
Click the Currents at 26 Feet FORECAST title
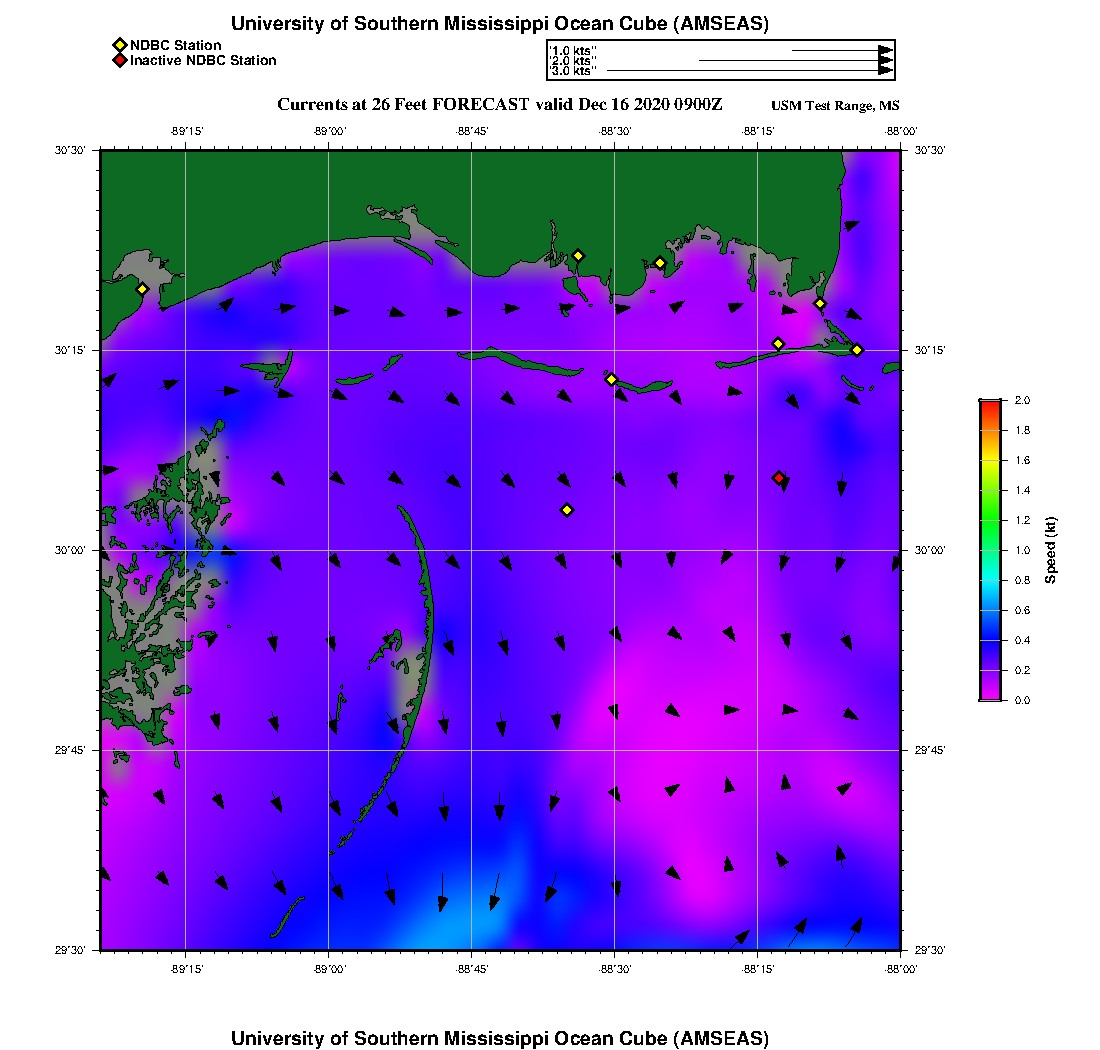click(x=499, y=105)
